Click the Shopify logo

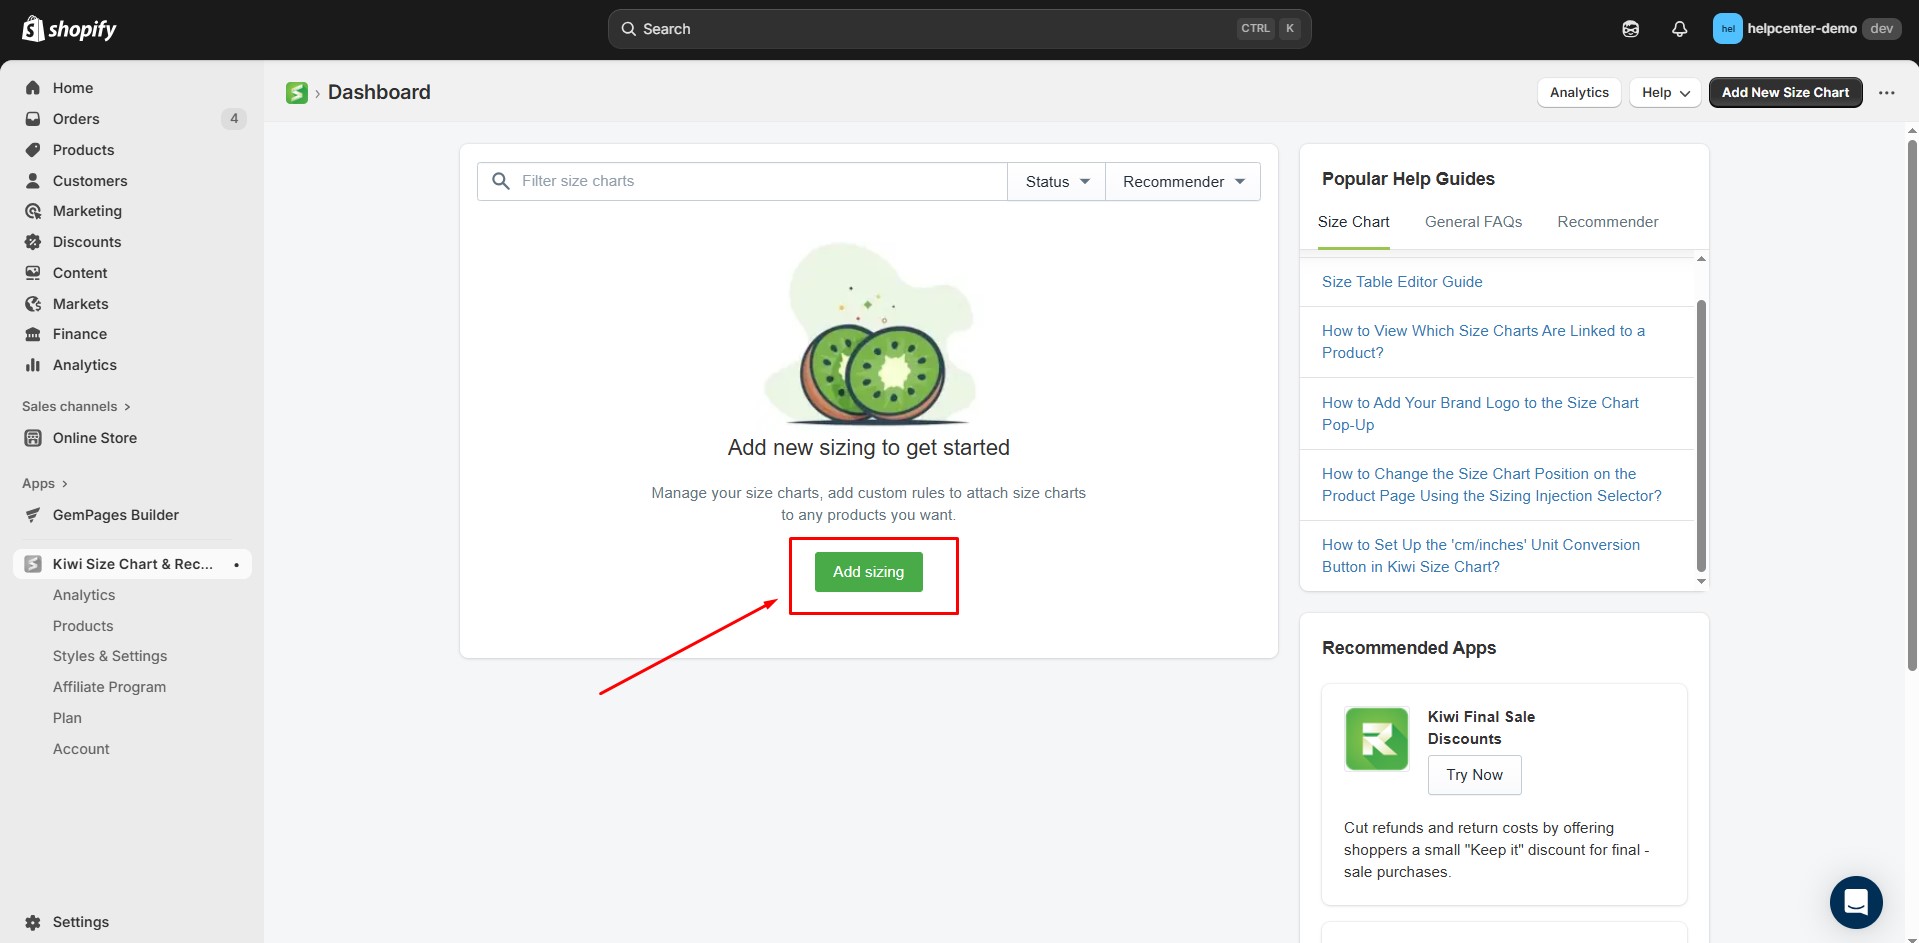click(69, 29)
